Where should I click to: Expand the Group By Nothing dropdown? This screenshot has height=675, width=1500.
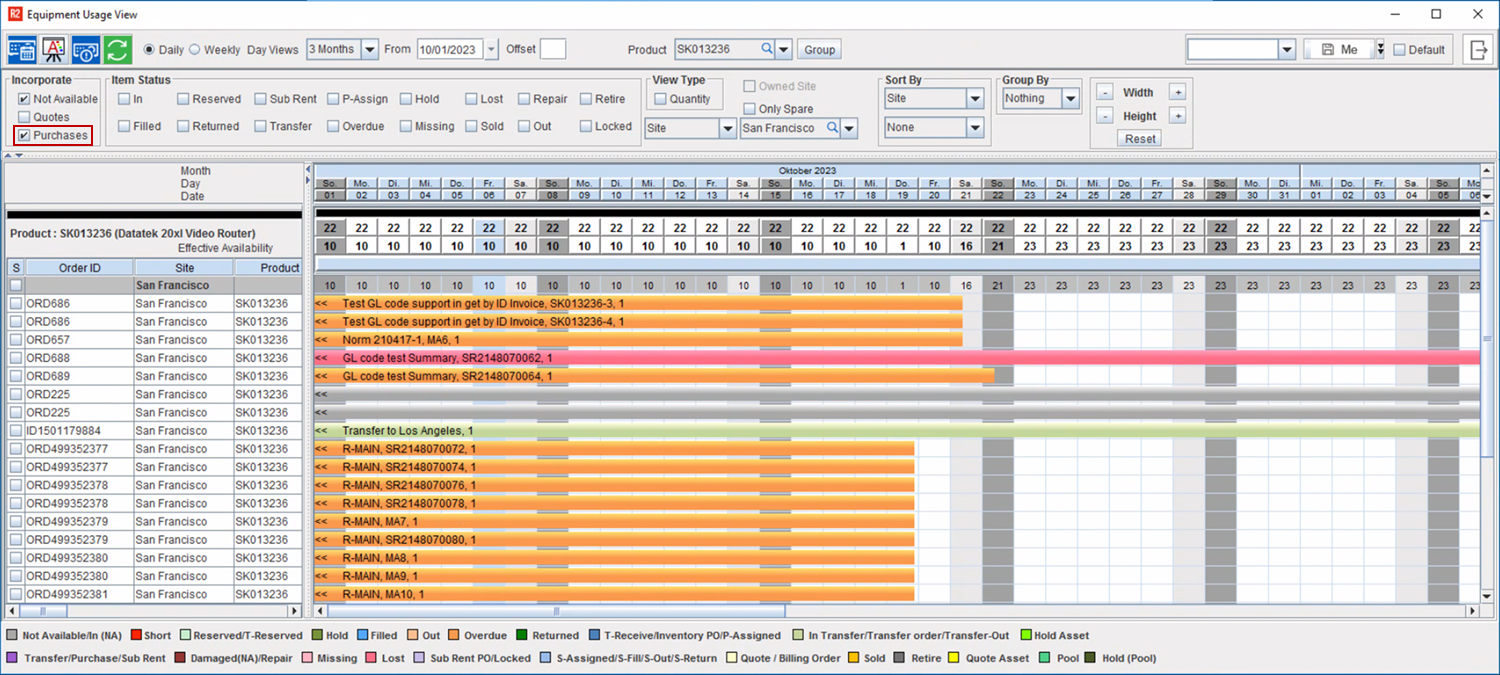coord(1070,99)
